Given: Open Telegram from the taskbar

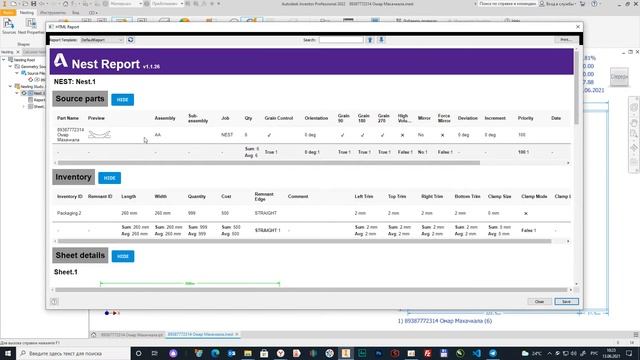Looking at the screenshot, I should [493, 353].
